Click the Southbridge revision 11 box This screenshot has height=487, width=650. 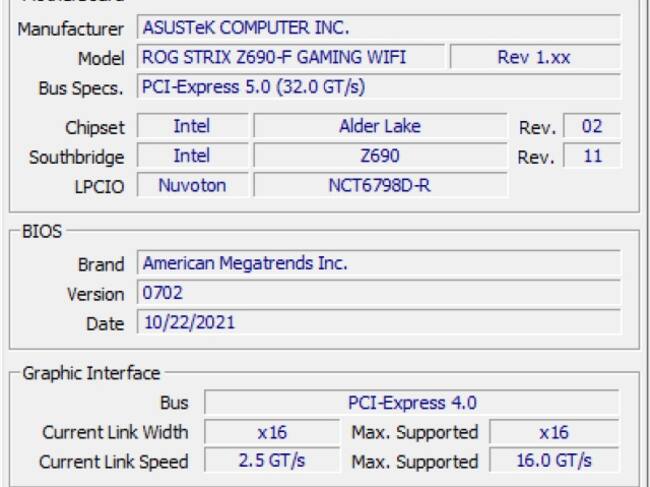[592, 156]
